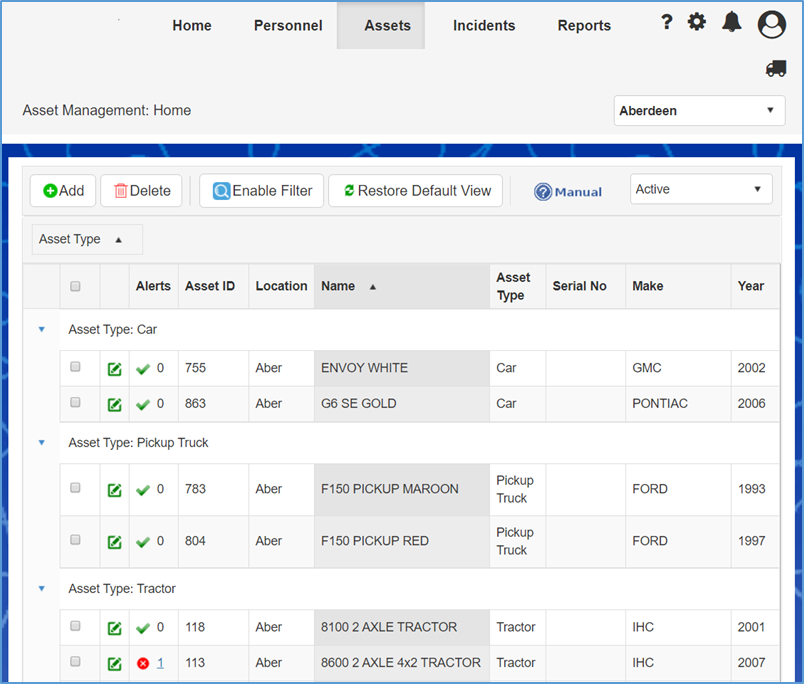Sort by the Name column header
This screenshot has width=804, height=684.
(338, 286)
